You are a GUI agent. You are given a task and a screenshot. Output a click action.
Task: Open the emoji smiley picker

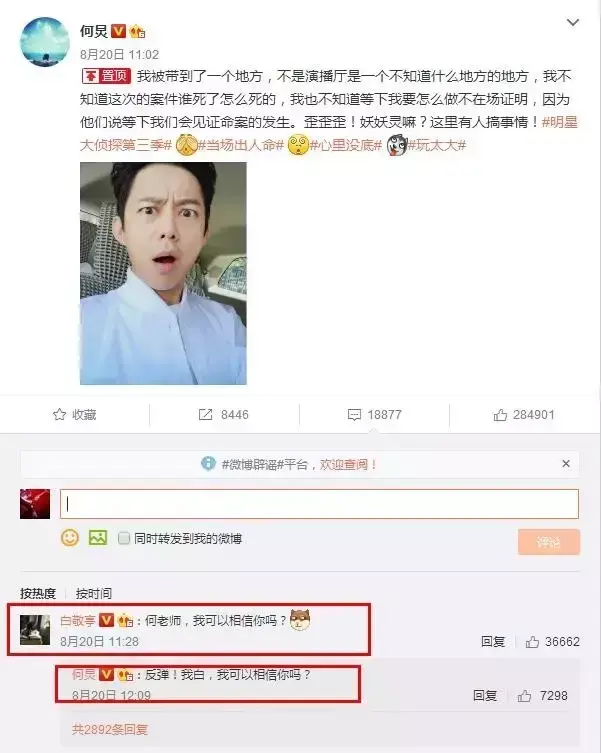coord(70,537)
